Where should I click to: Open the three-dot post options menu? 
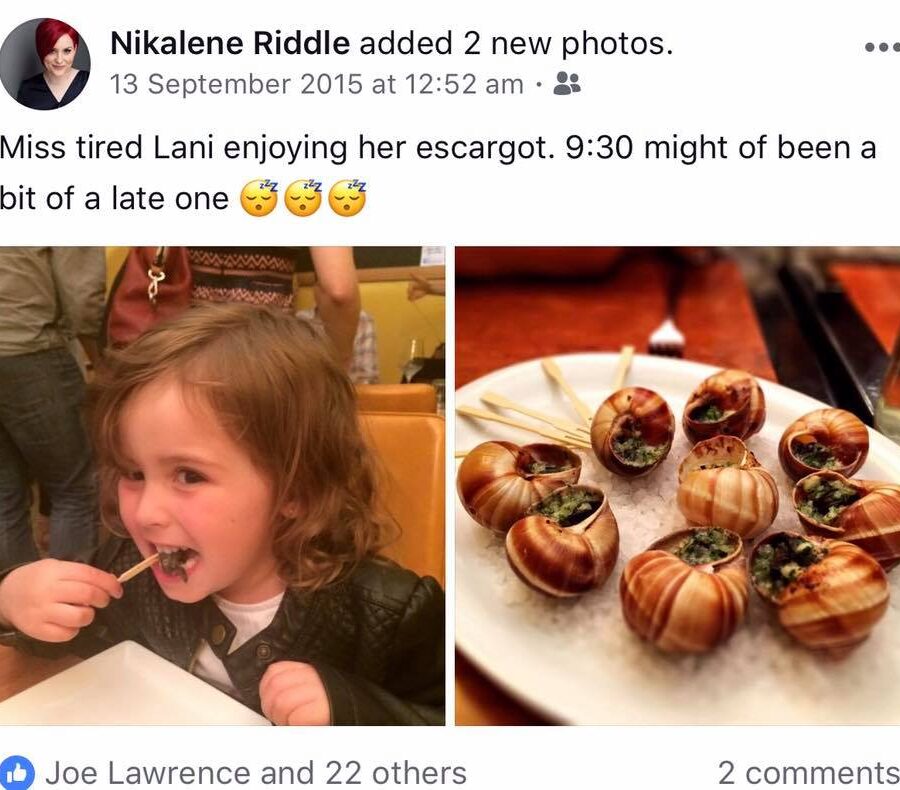[880, 47]
